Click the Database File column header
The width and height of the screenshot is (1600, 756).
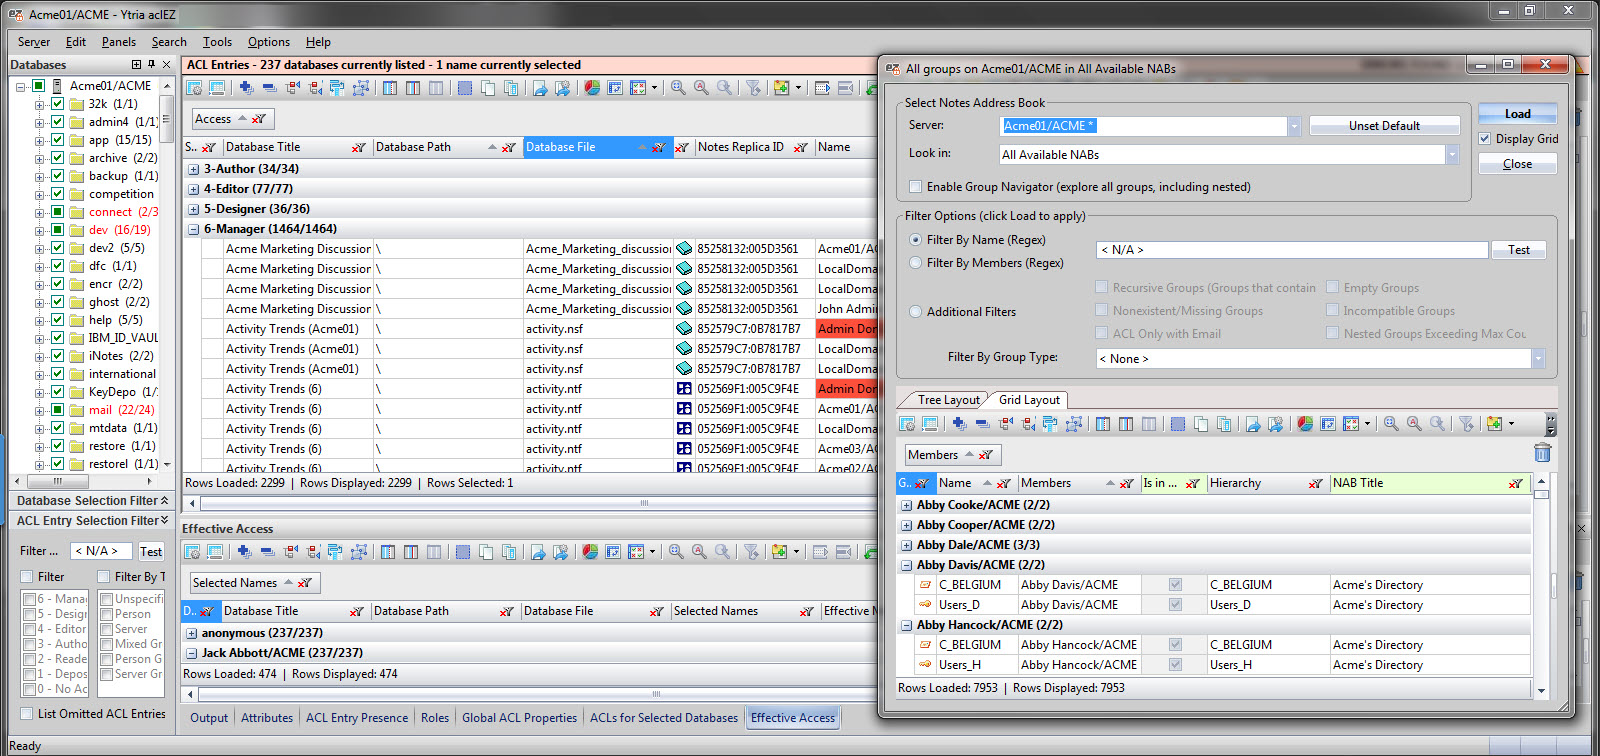click(x=596, y=147)
